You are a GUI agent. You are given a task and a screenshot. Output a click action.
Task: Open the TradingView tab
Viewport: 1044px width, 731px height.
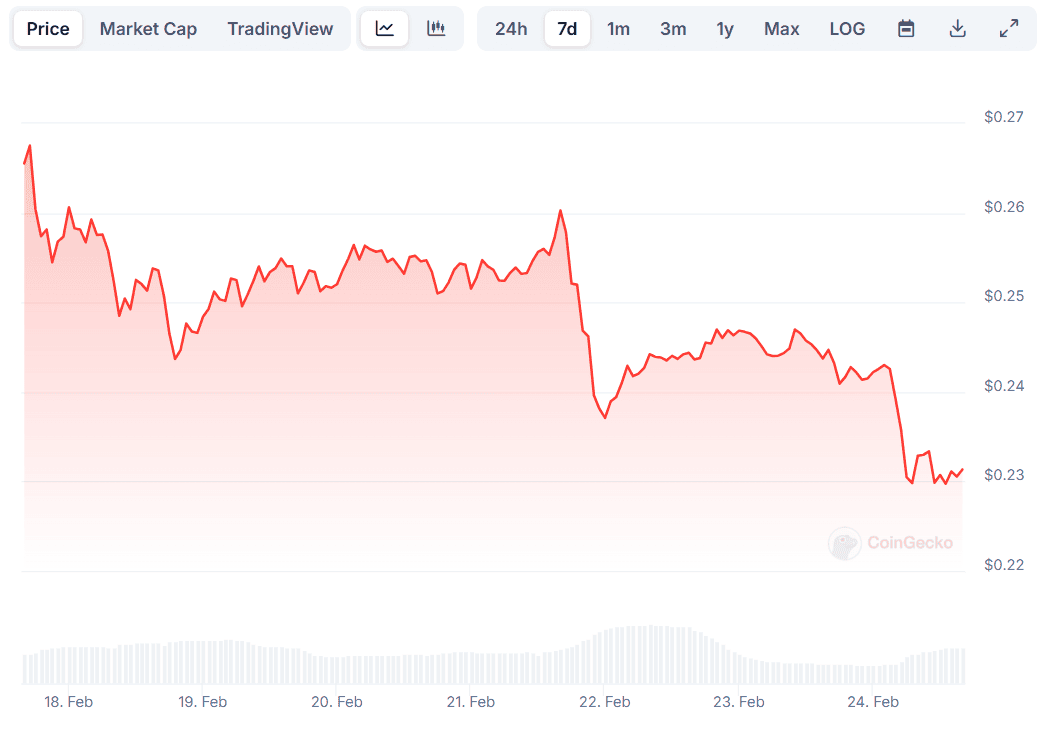click(280, 29)
